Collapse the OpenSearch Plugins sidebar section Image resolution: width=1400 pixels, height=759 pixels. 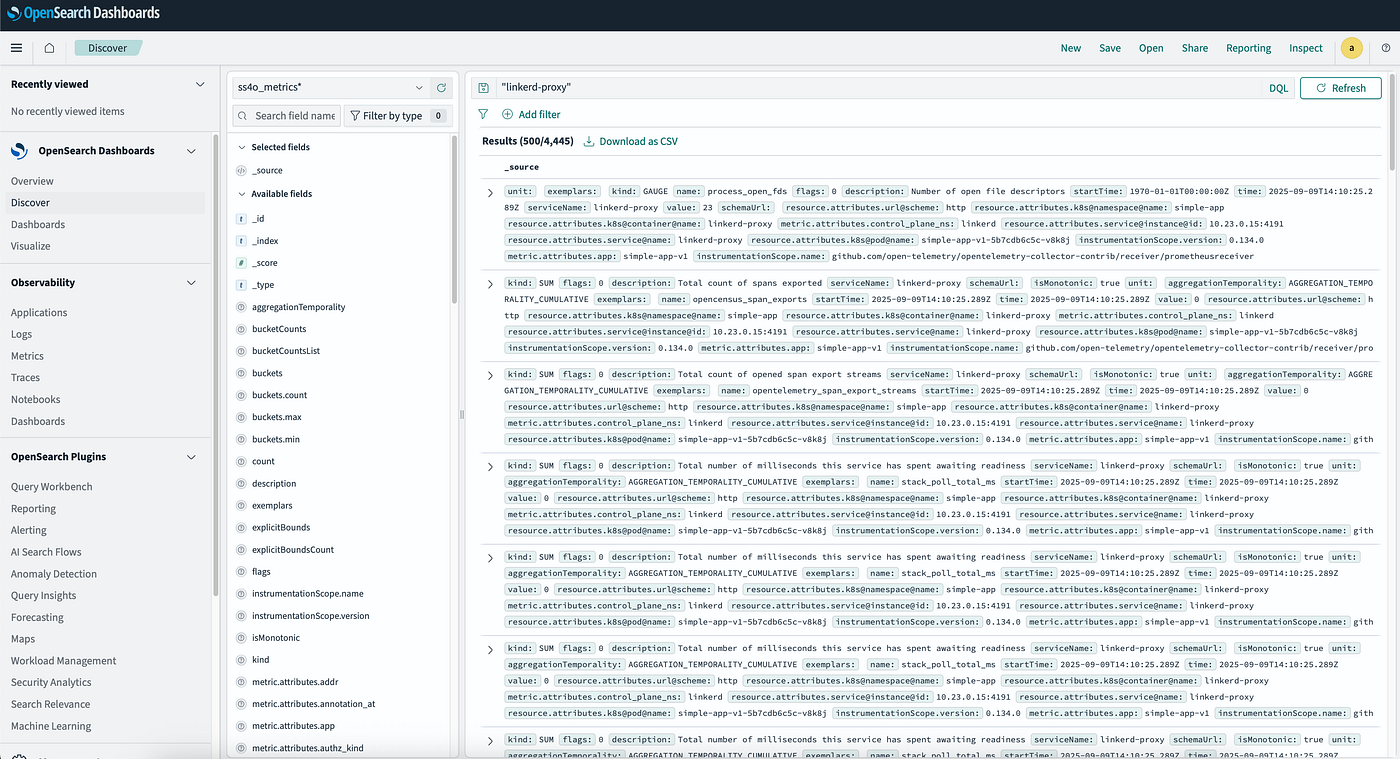(x=192, y=457)
